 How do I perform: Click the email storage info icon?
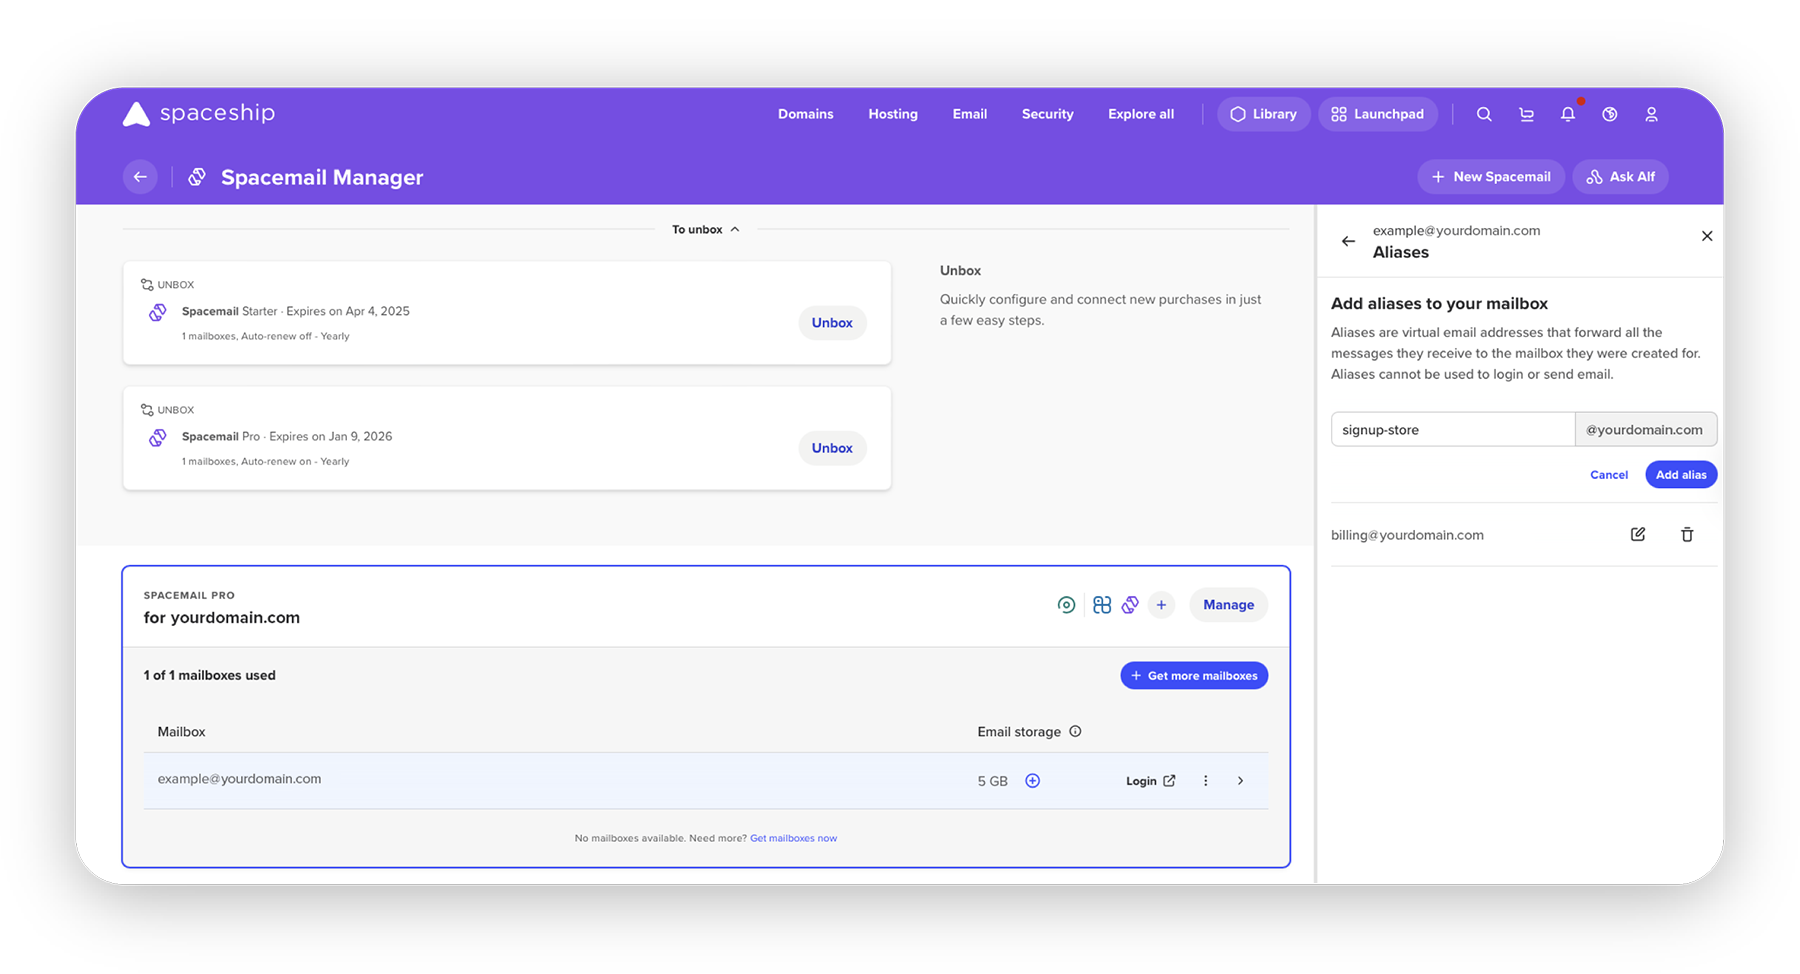[x=1076, y=731]
